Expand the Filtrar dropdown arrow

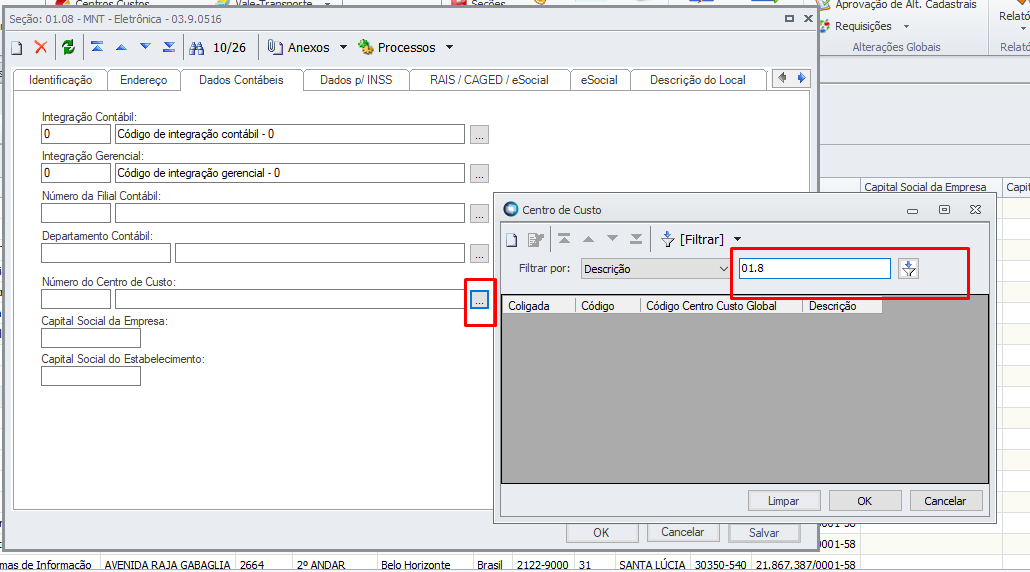737,240
